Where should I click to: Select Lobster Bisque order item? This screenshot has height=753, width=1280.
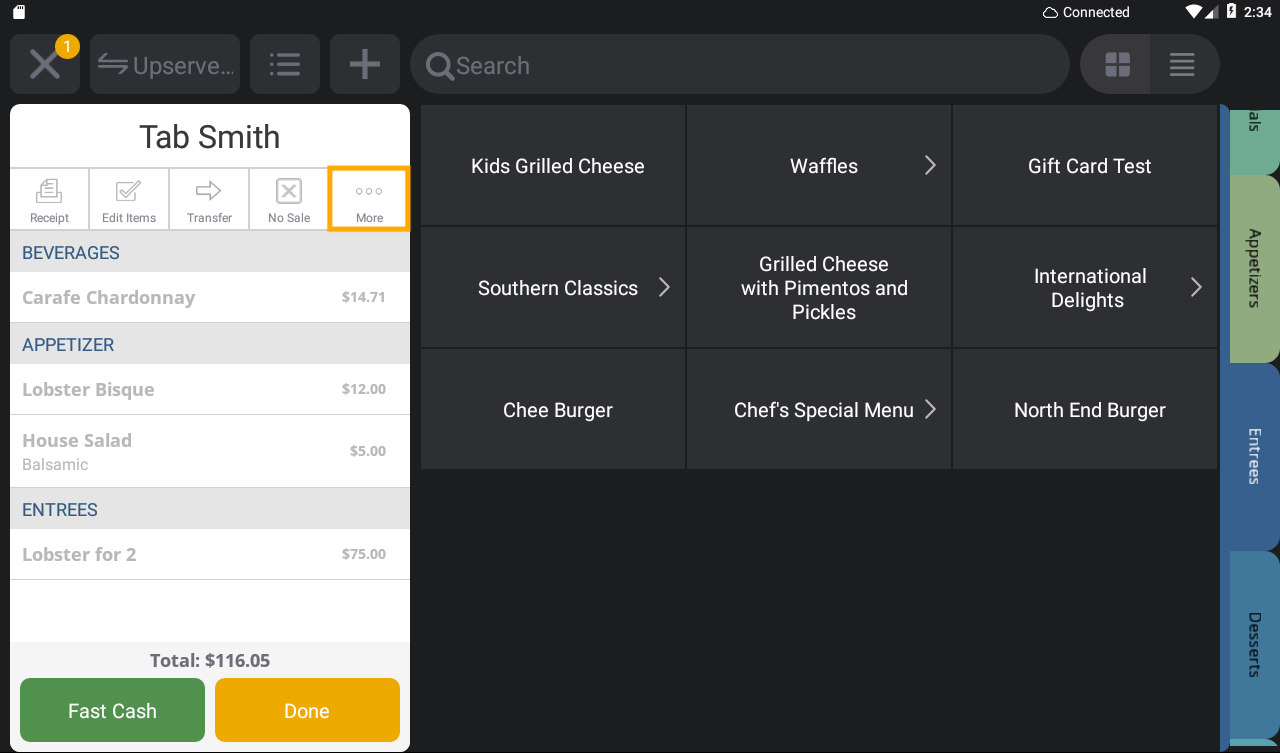pyautogui.click(x=210, y=389)
